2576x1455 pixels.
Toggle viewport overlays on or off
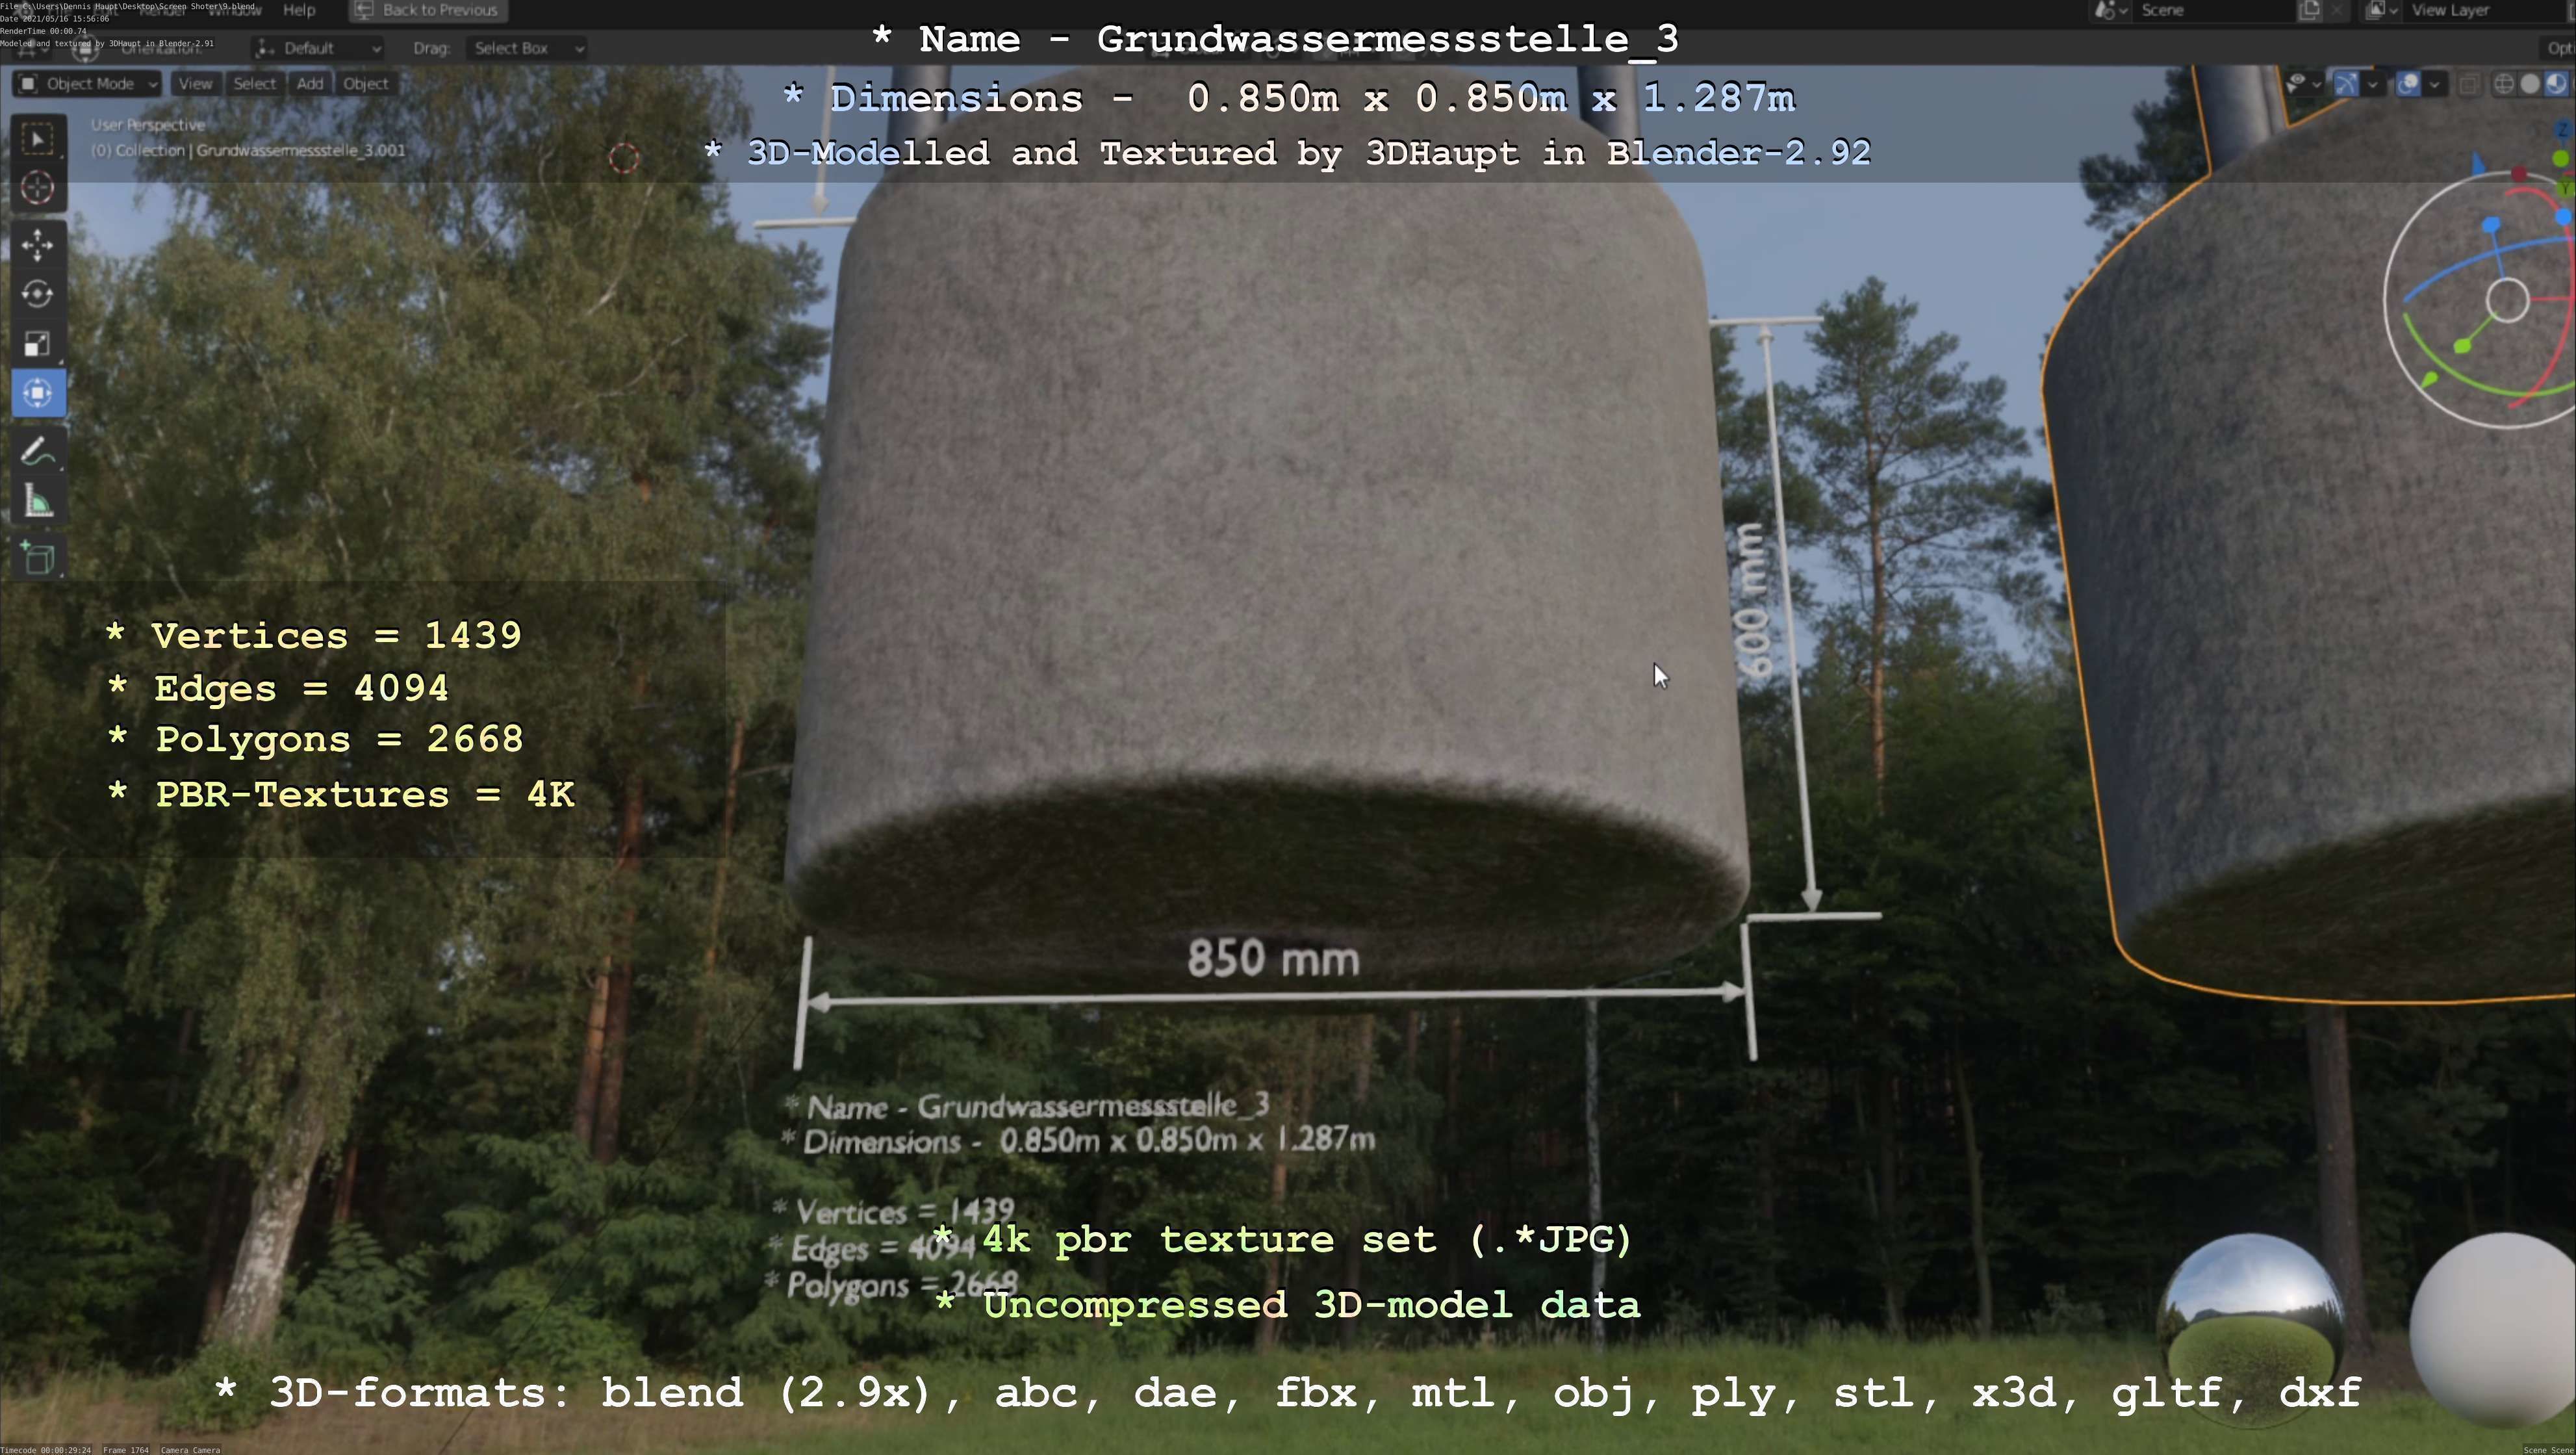tap(2408, 84)
